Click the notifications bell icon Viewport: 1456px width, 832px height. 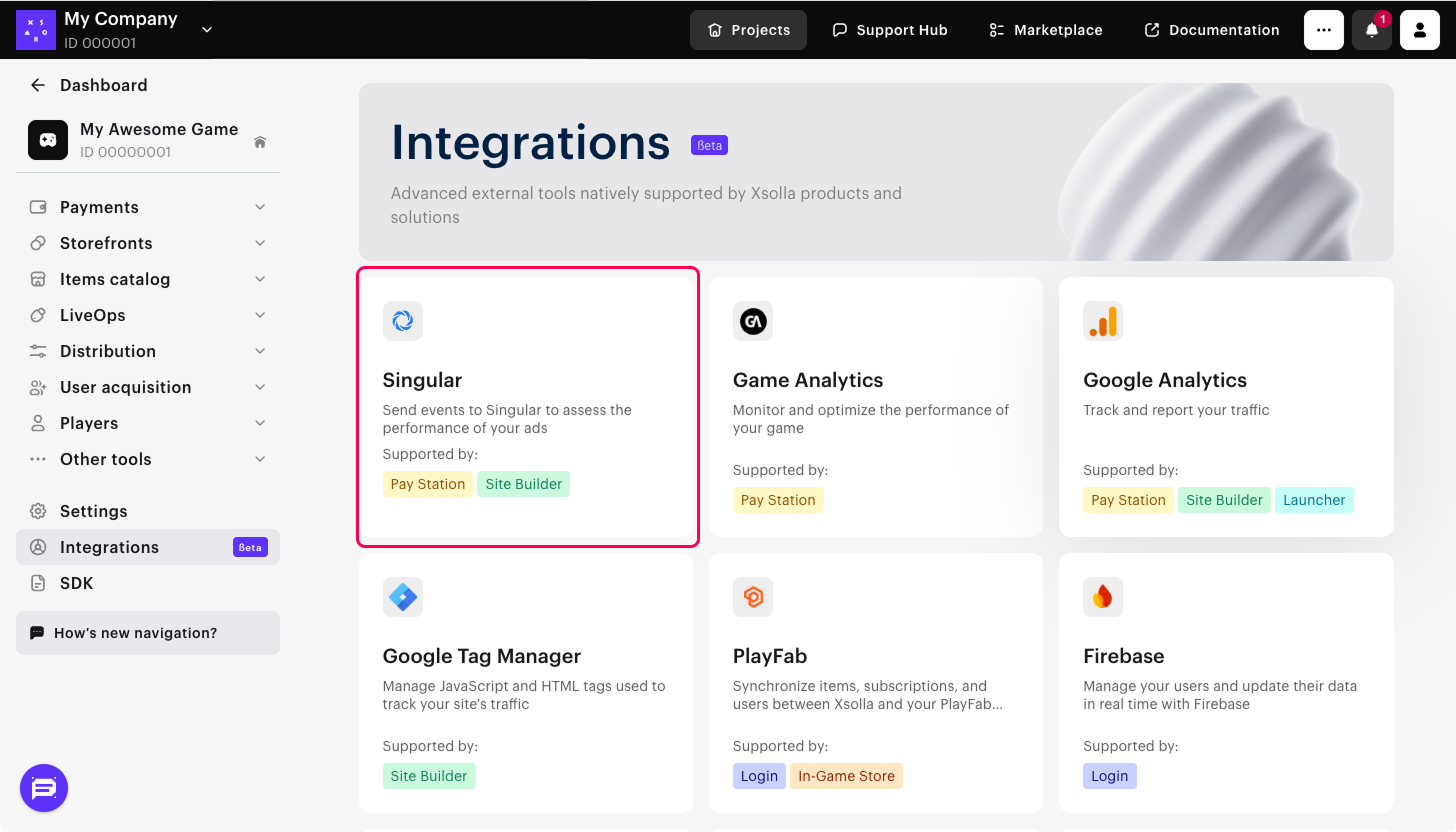(1371, 30)
